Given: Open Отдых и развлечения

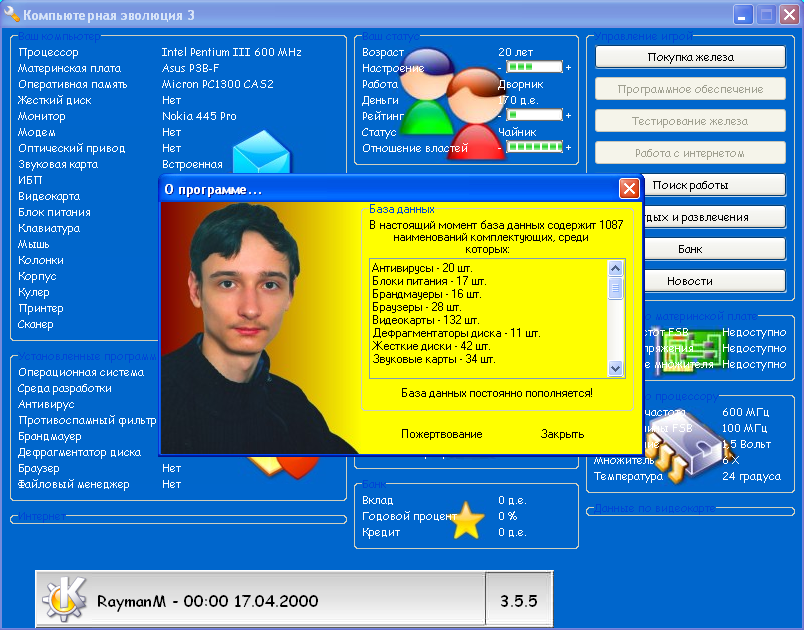Looking at the screenshot, I should [x=714, y=217].
